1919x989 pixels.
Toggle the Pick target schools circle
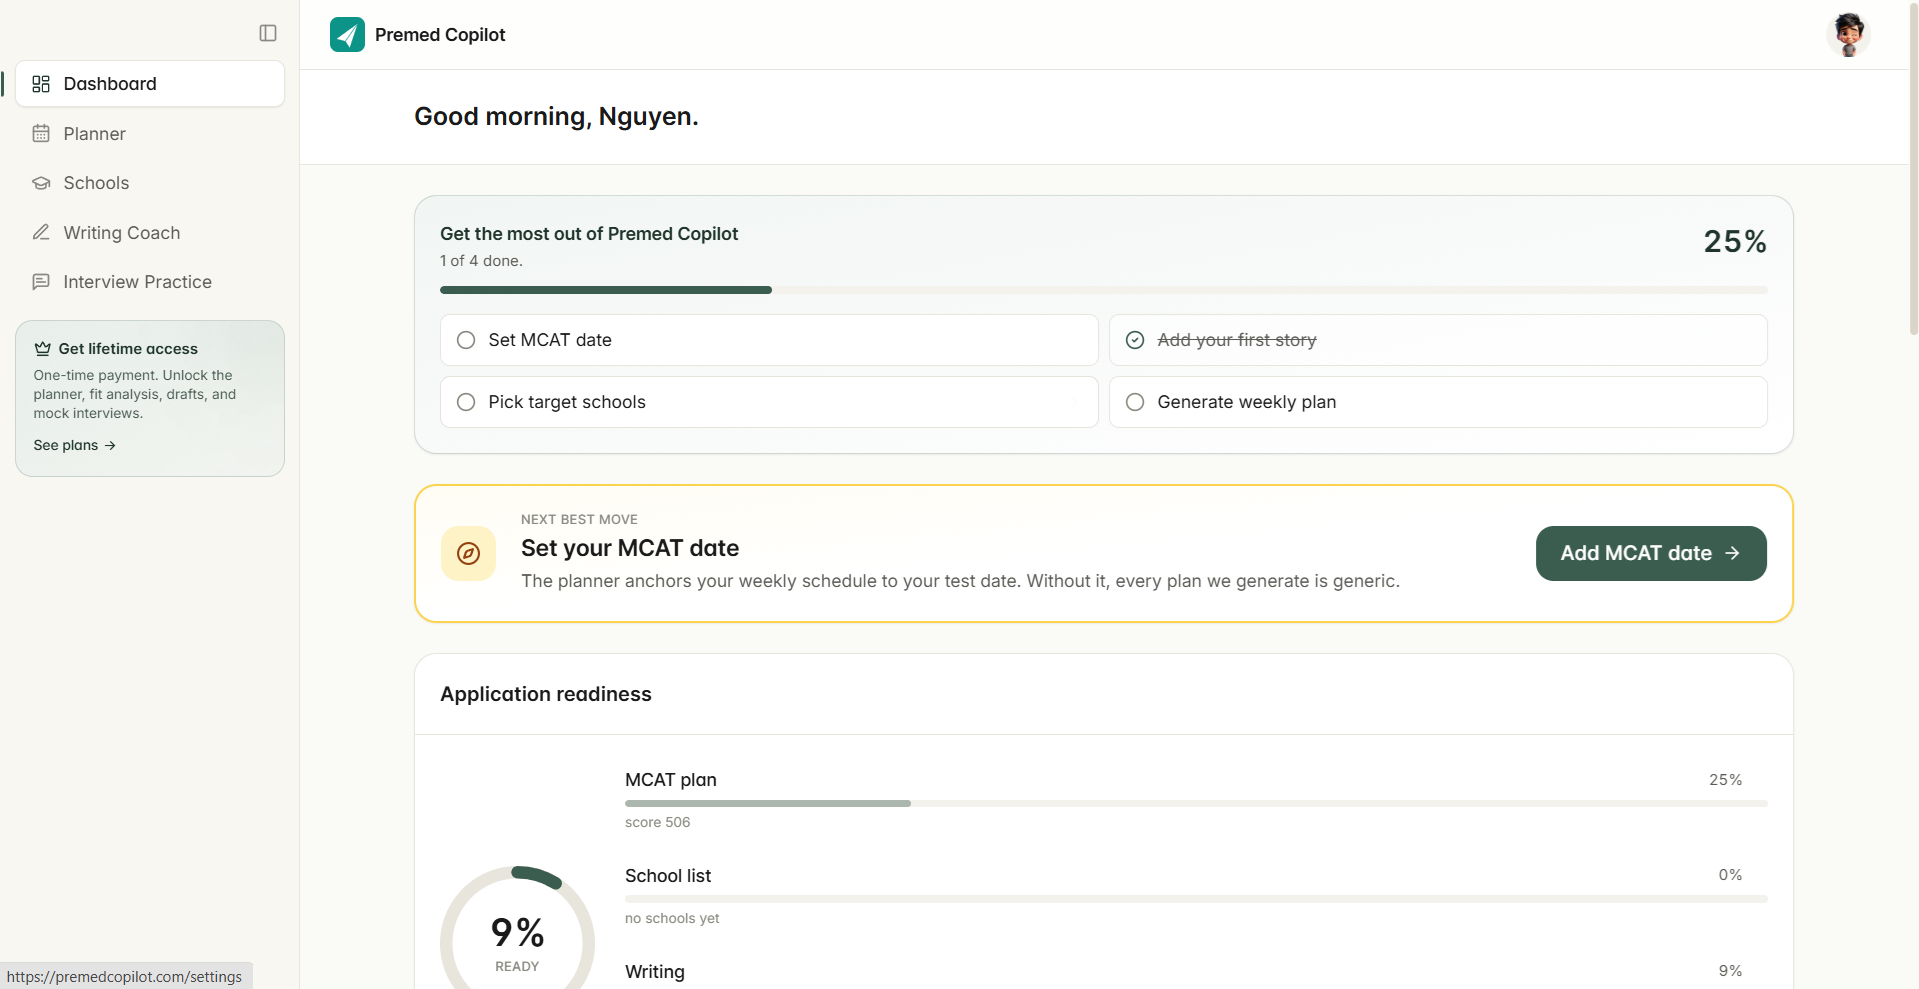coord(466,402)
